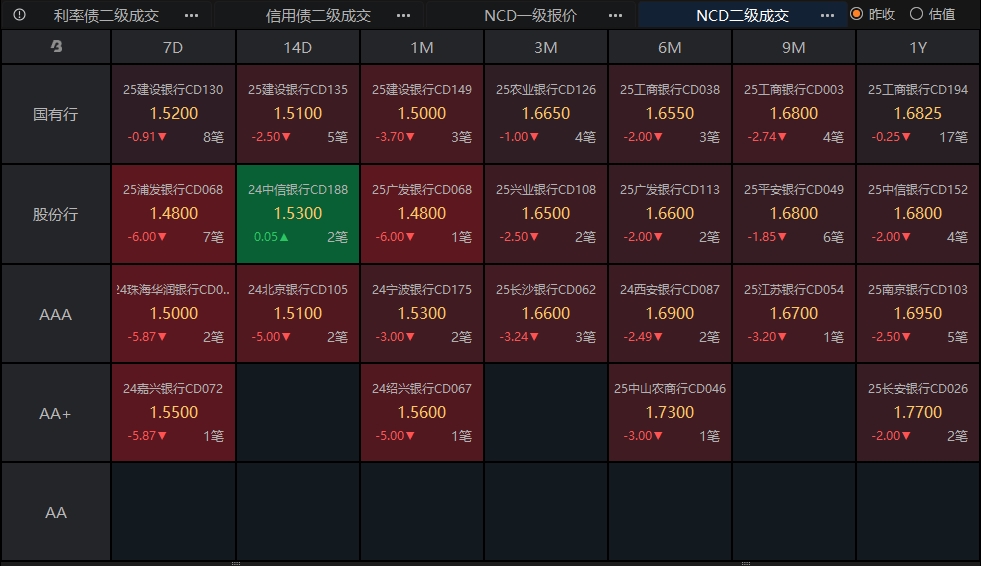Select the AAA row header
This screenshot has width=981, height=566.
click(x=56, y=314)
